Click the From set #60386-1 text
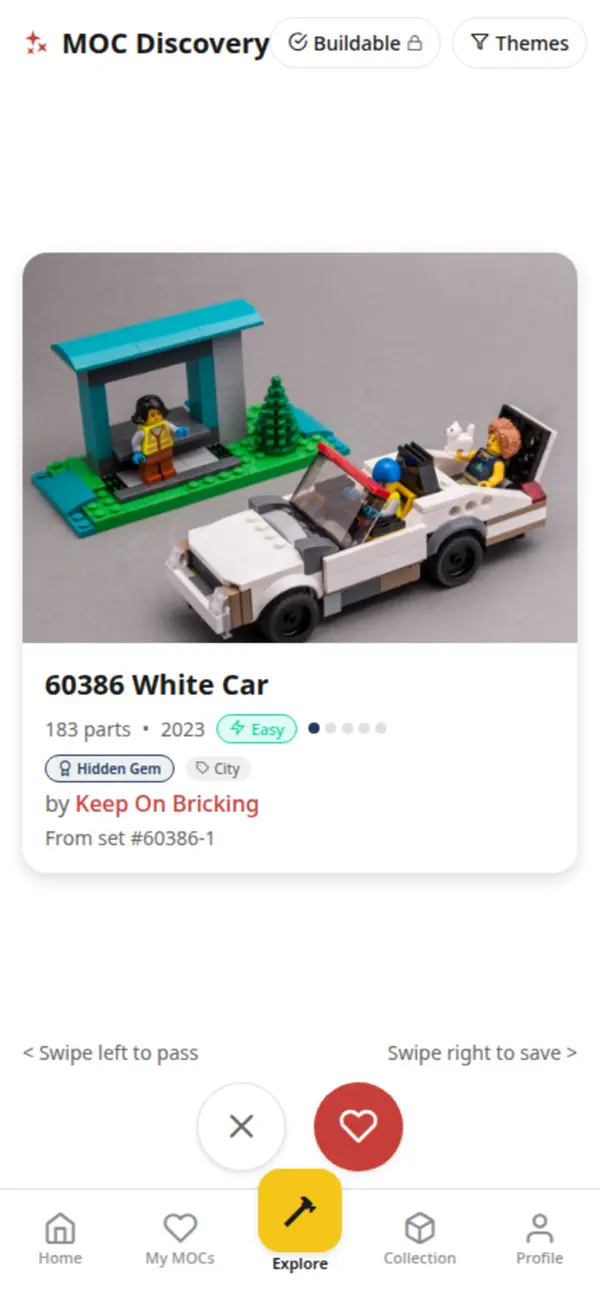Screen dimensions: 600x1300 [130, 838]
